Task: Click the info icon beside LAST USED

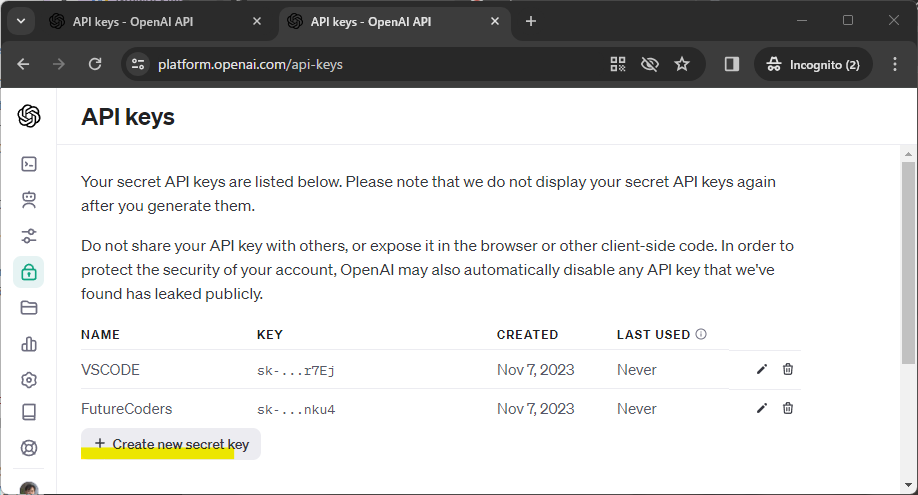Action: coord(701,335)
